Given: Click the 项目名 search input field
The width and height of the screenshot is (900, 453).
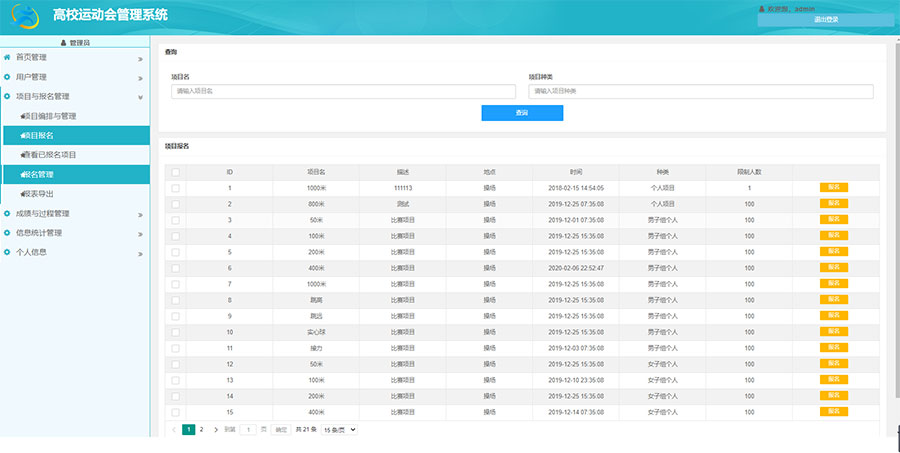Looking at the screenshot, I should pos(343,91).
